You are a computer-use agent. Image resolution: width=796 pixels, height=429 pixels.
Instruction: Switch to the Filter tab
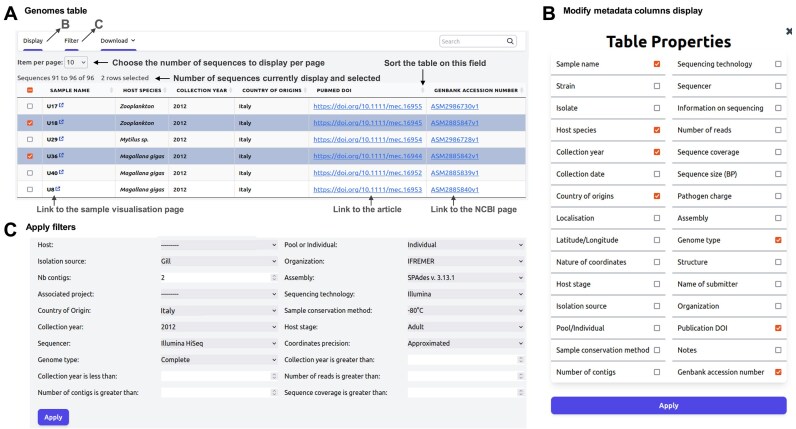coord(72,41)
